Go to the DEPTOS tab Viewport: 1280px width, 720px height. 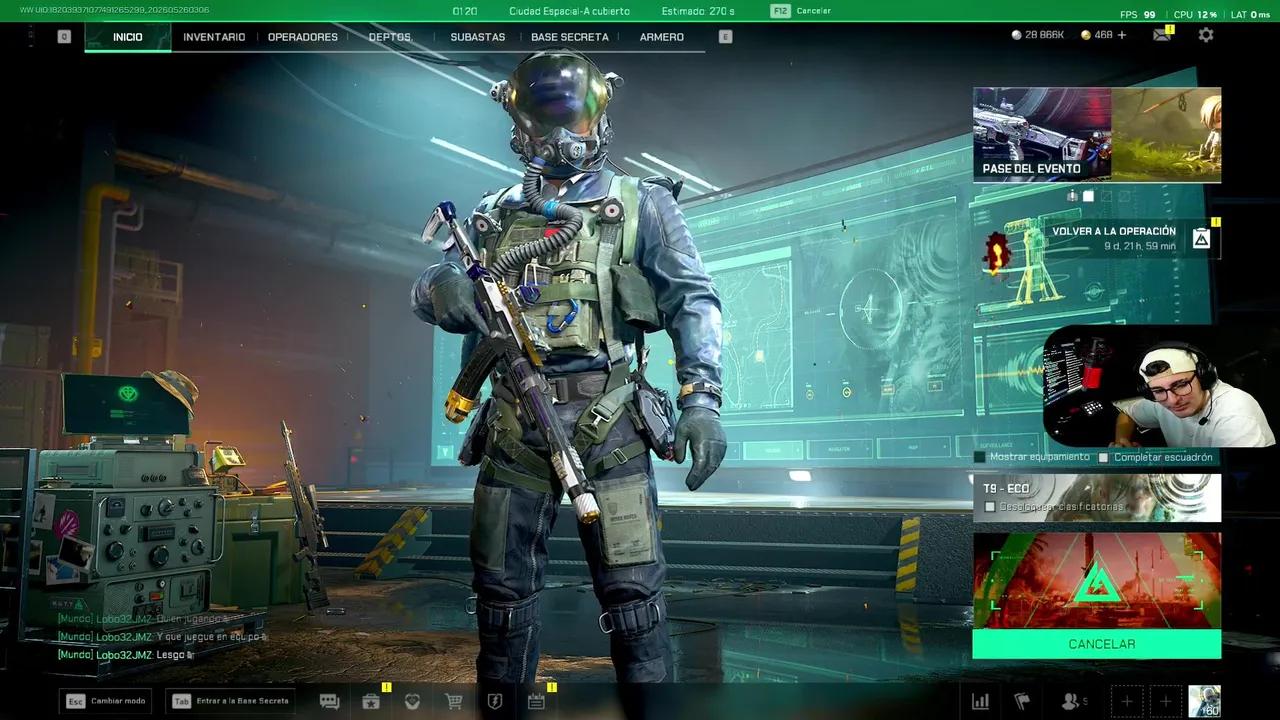[390, 37]
